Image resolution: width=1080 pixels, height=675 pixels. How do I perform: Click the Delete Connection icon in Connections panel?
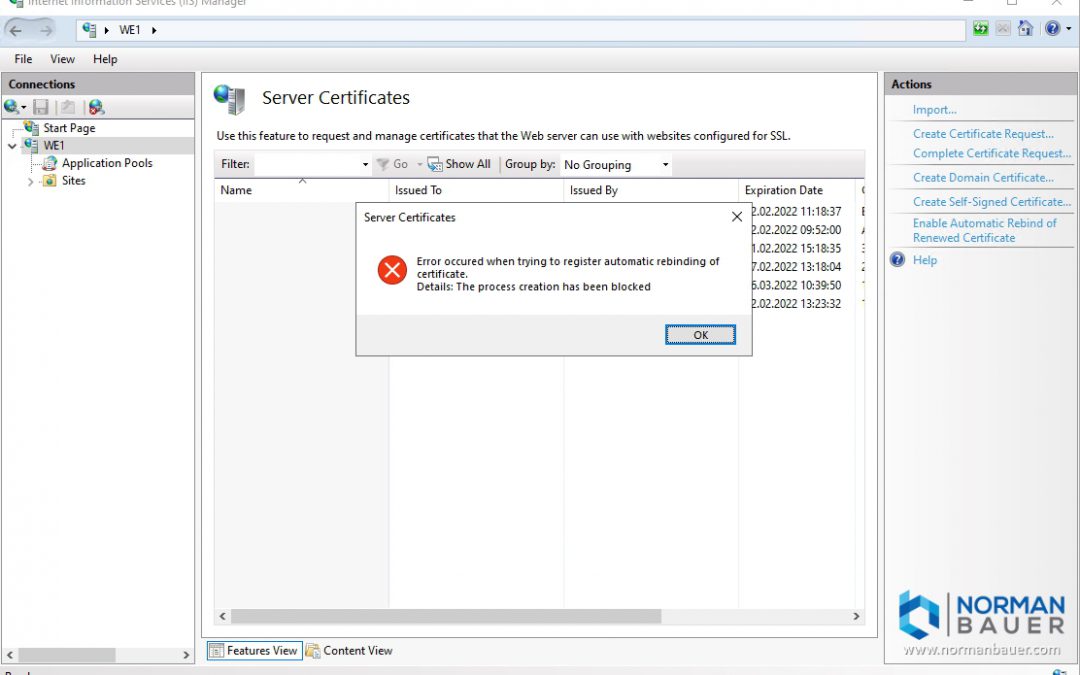click(x=95, y=106)
